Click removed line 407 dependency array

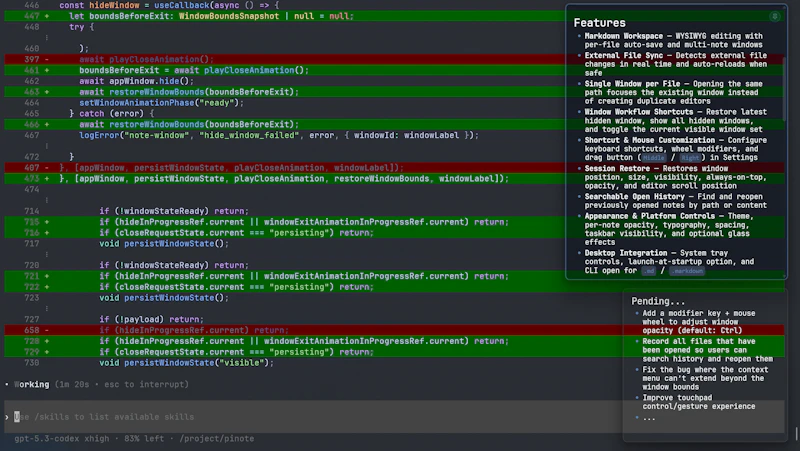click(x=231, y=167)
